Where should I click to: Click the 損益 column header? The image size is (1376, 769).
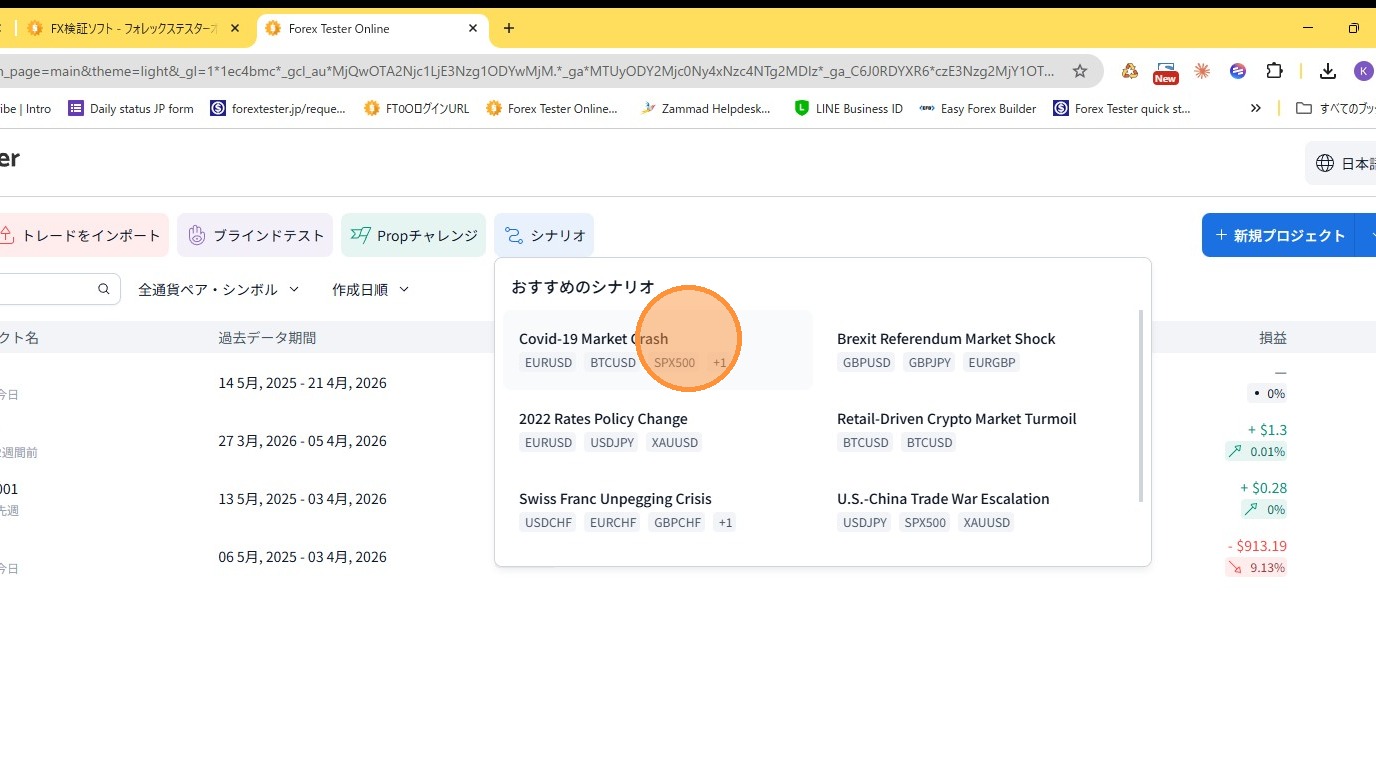click(1273, 338)
